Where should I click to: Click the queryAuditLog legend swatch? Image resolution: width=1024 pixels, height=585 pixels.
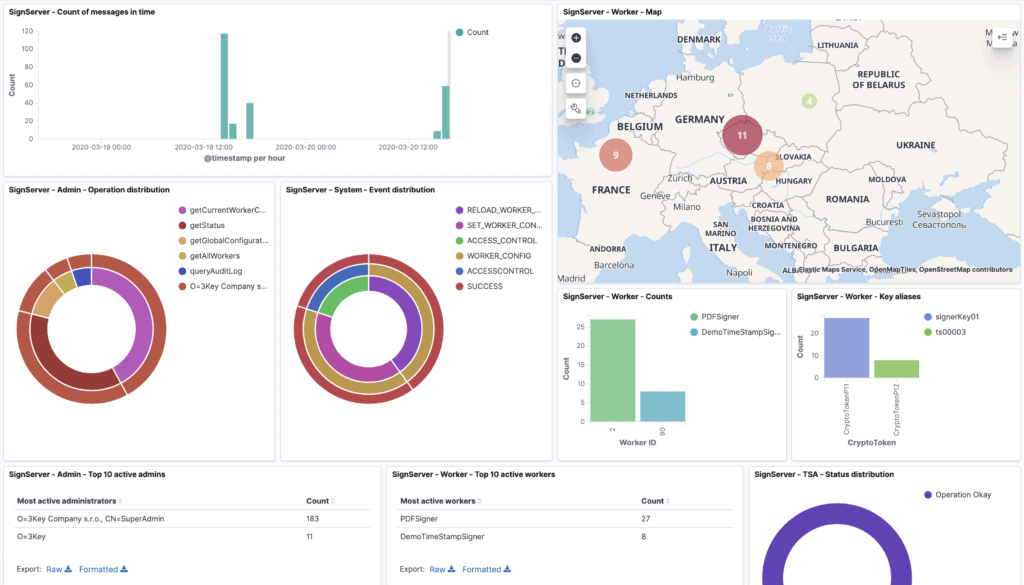point(183,271)
